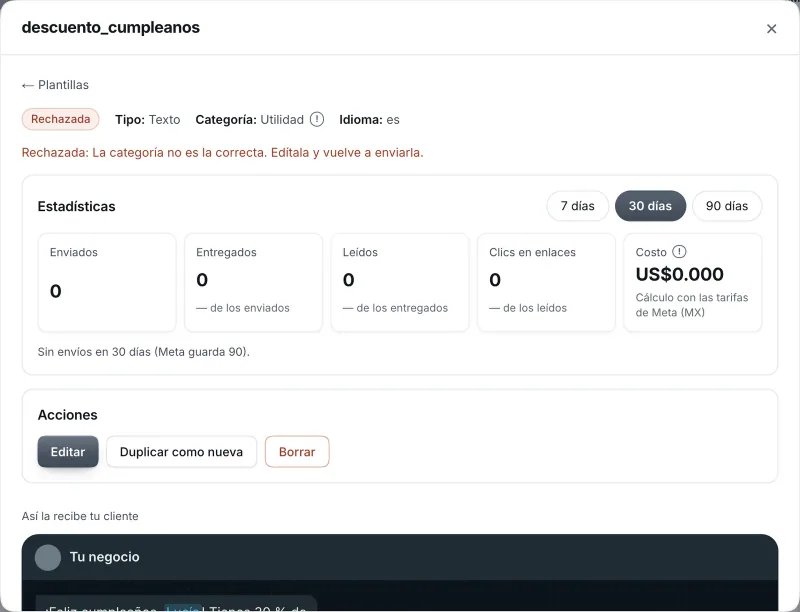Click the Editar button

tap(68, 451)
